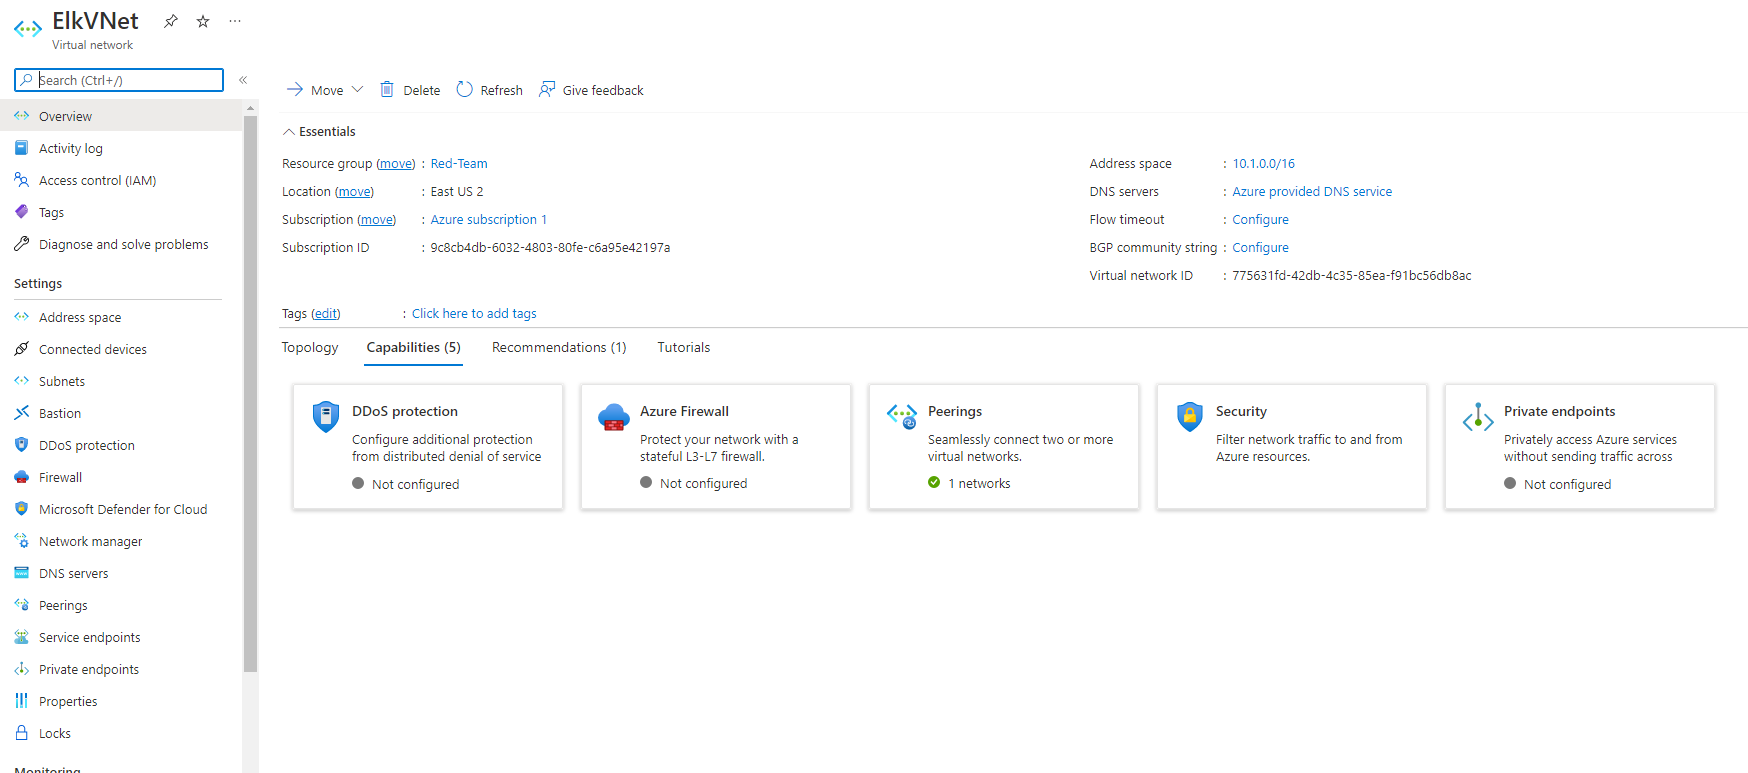The width and height of the screenshot is (1748, 773).
Task: Click the sidebar vertical scrollbar
Action: click(250, 400)
